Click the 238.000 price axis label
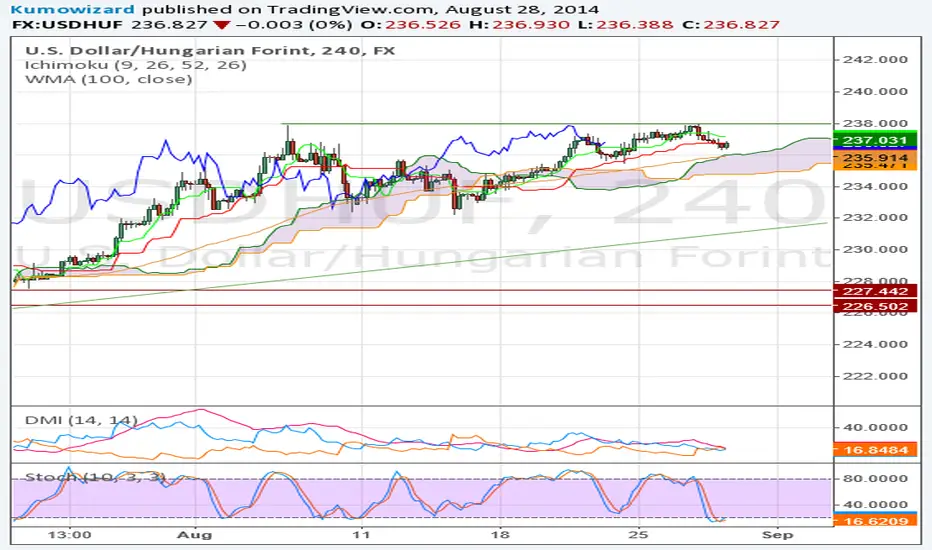 click(x=876, y=124)
